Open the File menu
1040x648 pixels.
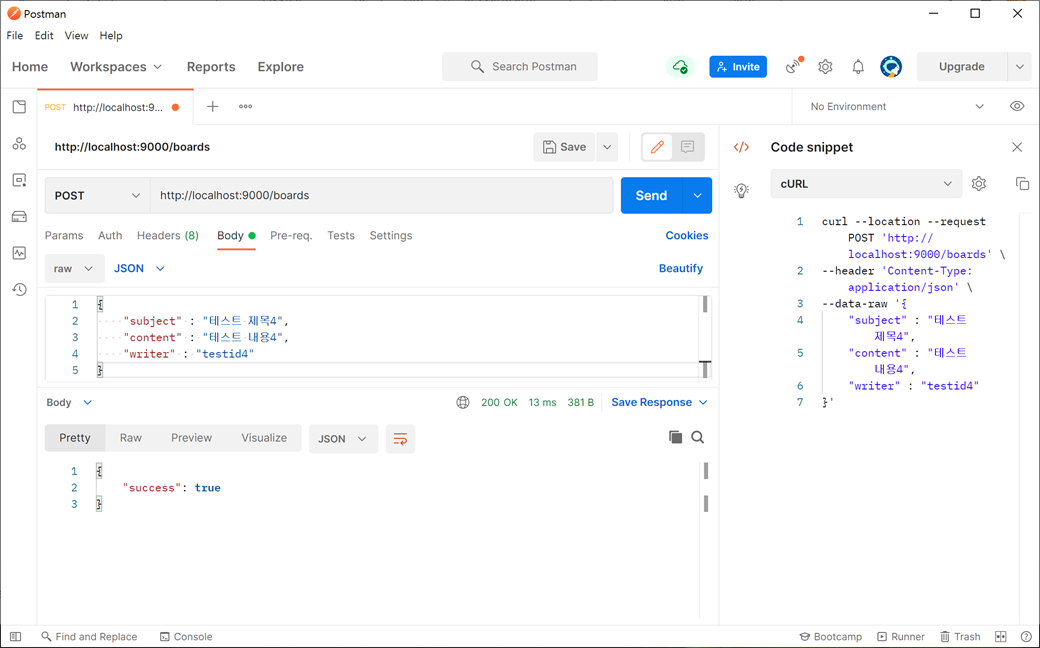(15, 35)
